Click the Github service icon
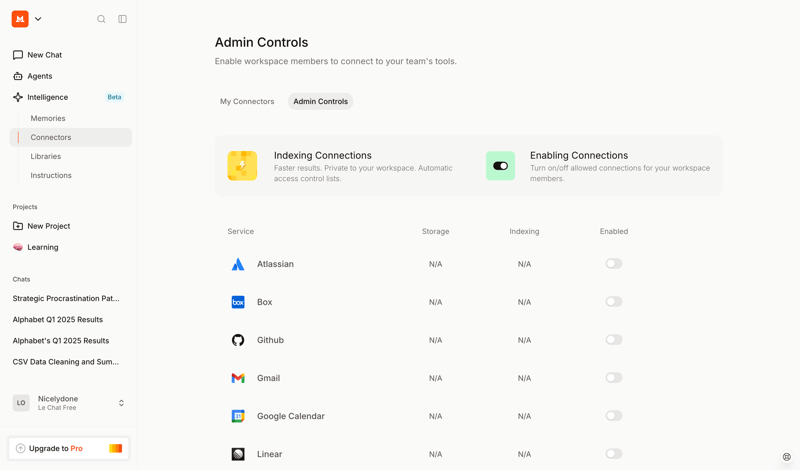Image resolution: width=800 pixels, height=470 pixels. (238, 340)
